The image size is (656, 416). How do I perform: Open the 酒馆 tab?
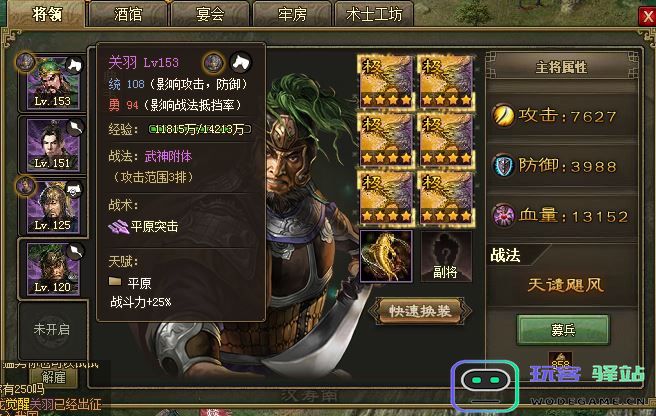click(128, 14)
